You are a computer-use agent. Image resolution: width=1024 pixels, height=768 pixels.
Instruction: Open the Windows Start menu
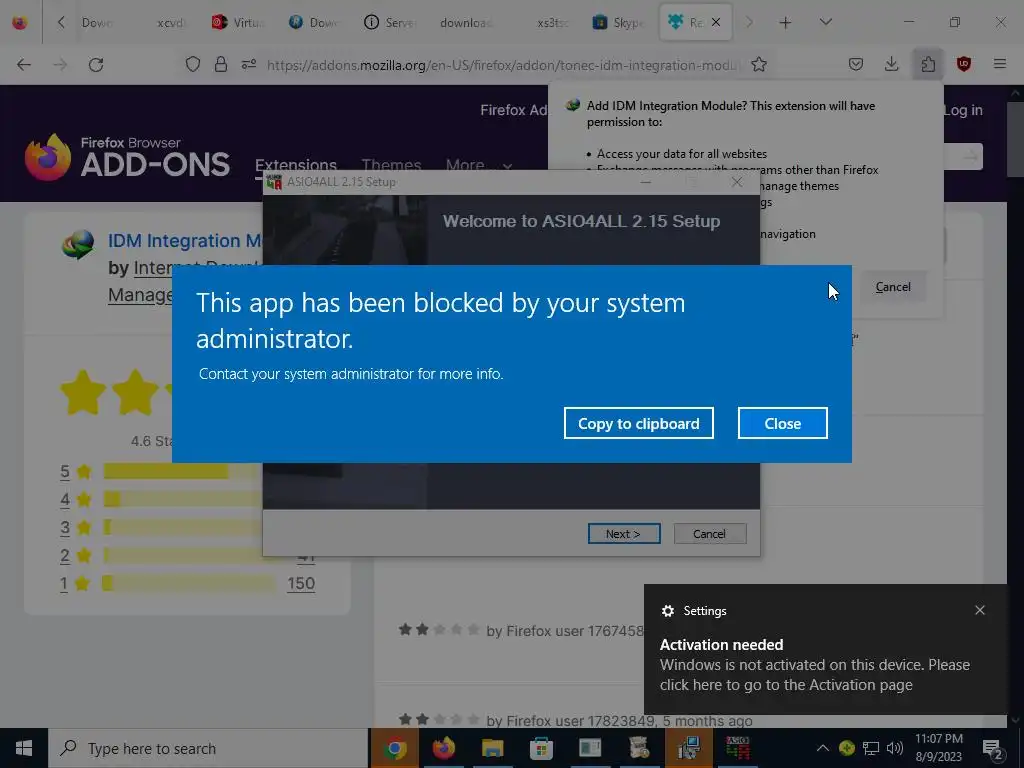coord(24,748)
